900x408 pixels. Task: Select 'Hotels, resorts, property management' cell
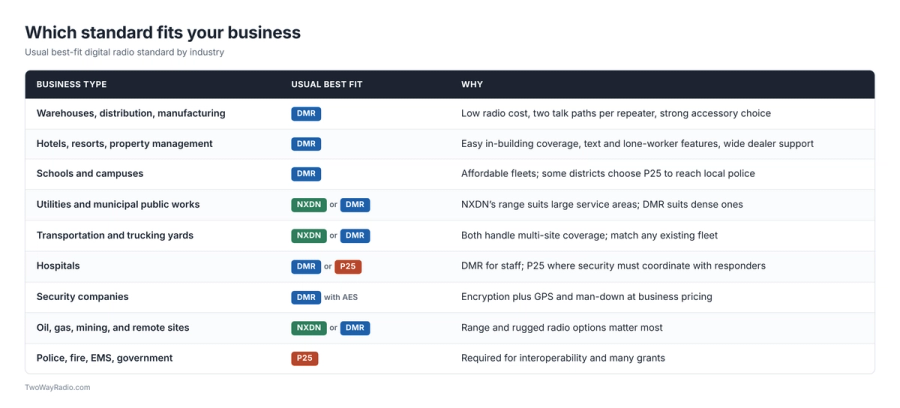pyautogui.click(x=125, y=144)
